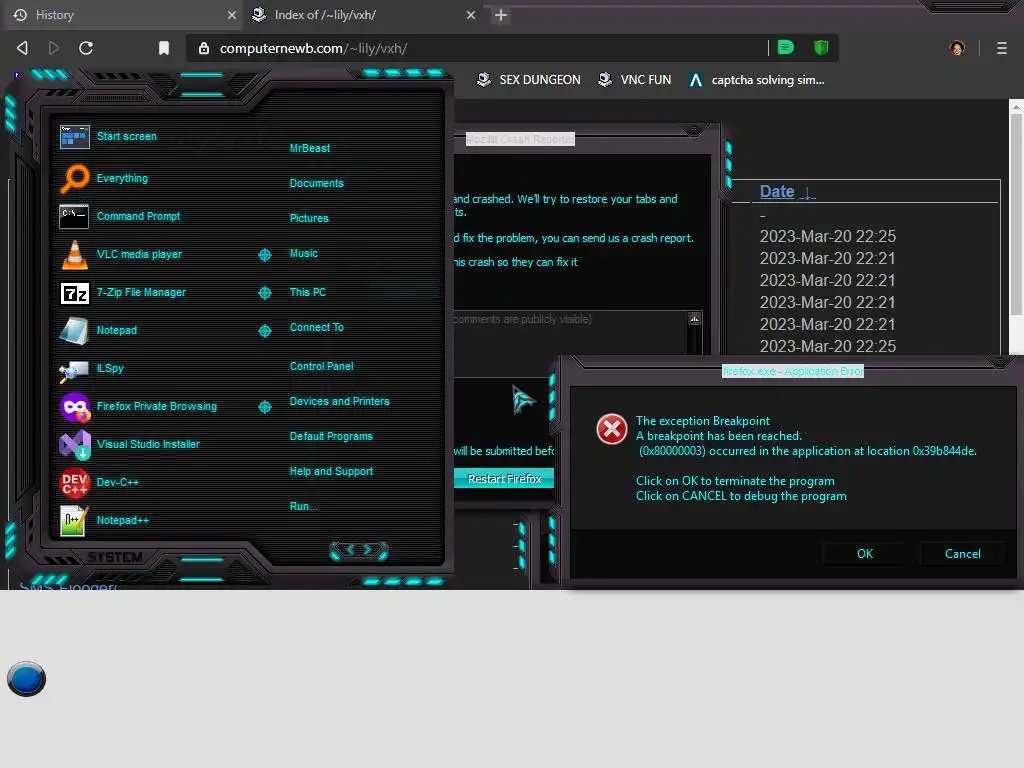Launch the Everything search icon

pos(74,178)
